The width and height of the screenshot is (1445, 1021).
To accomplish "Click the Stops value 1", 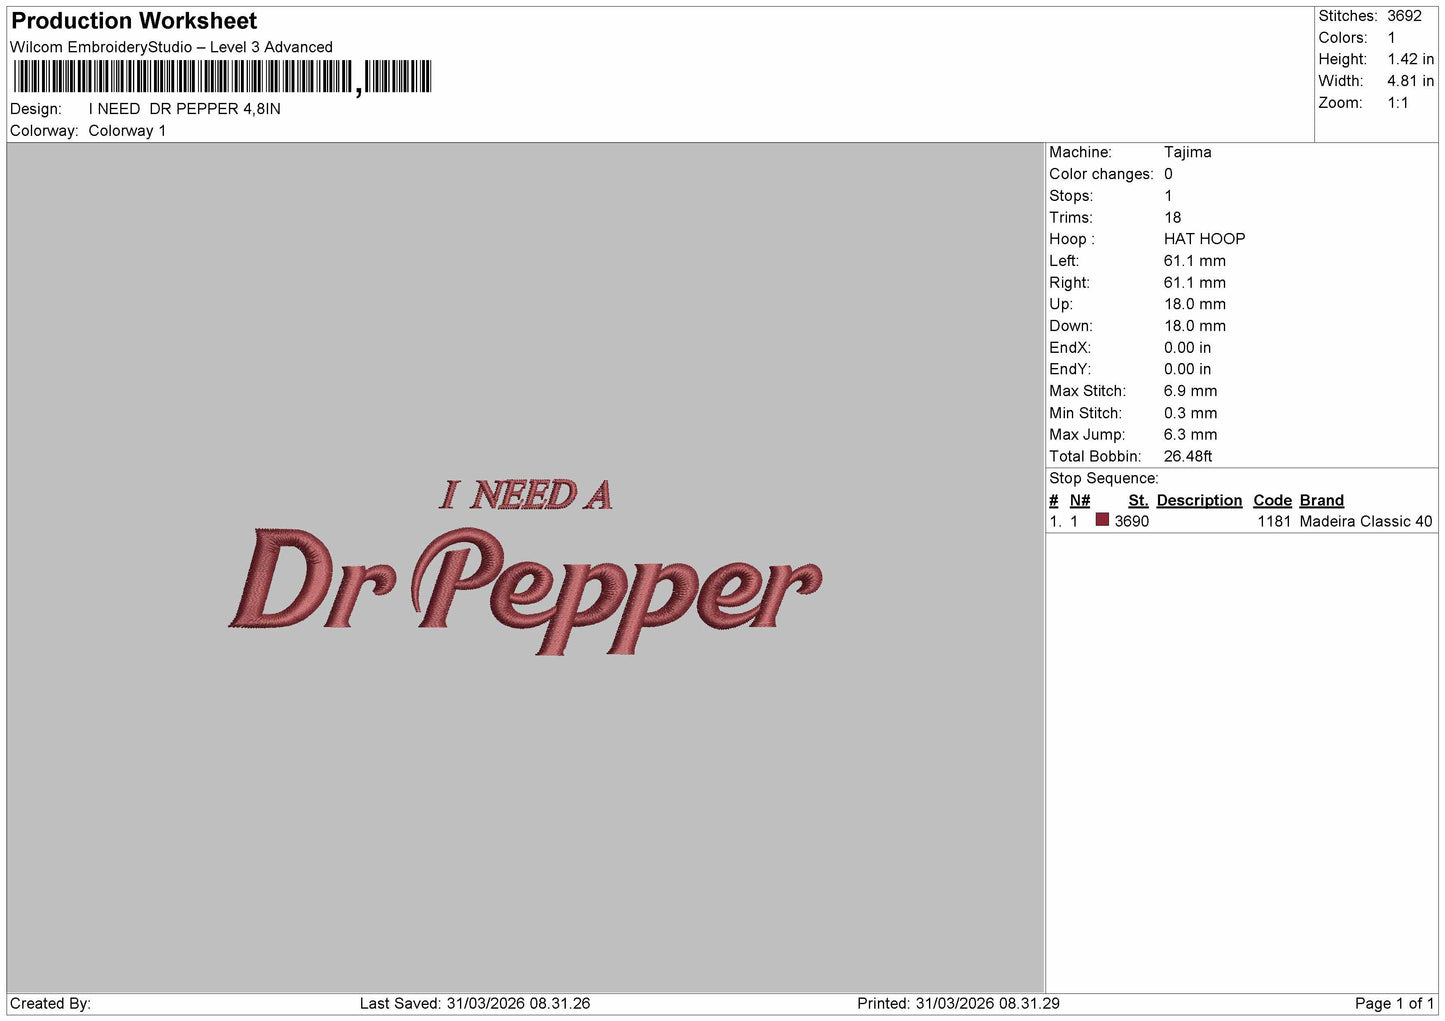I will [x=1168, y=196].
